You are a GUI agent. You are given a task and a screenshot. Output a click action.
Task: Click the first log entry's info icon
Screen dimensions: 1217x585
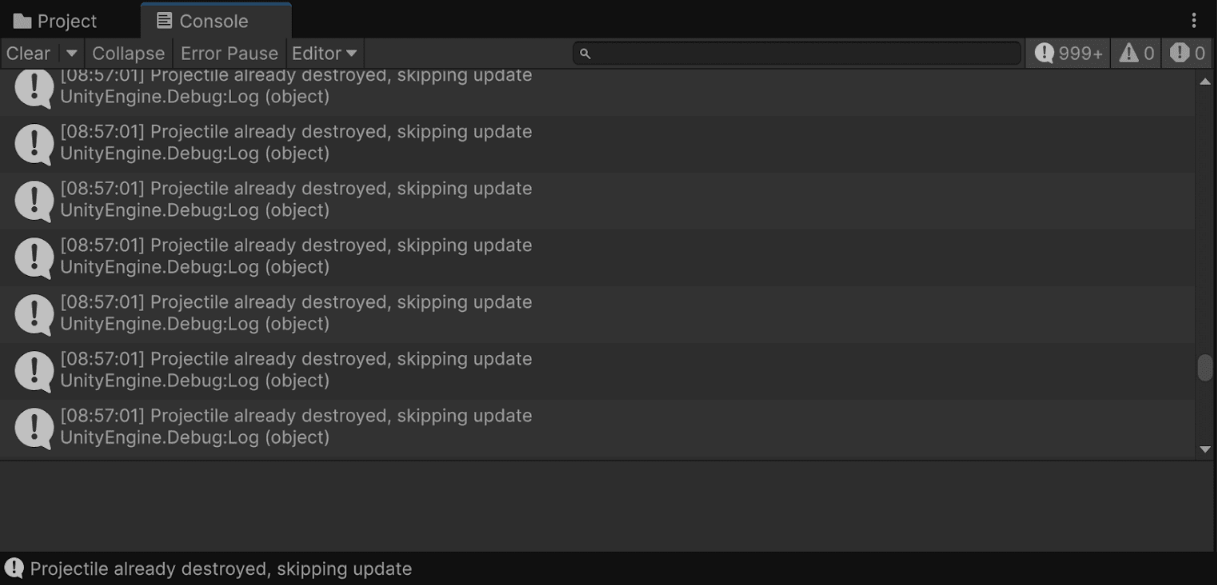coord(34,88)
